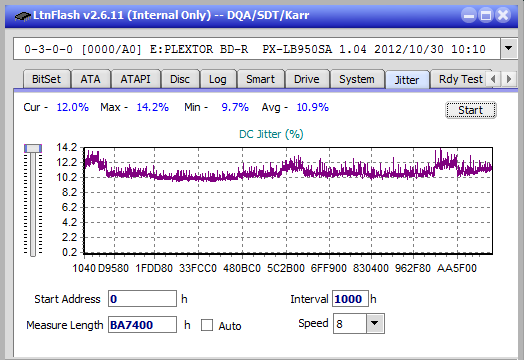The width and height of the screenshot is (524, 360).
Task: Click the LtnFlash chip icon in title bar
Action: [23, 16]
